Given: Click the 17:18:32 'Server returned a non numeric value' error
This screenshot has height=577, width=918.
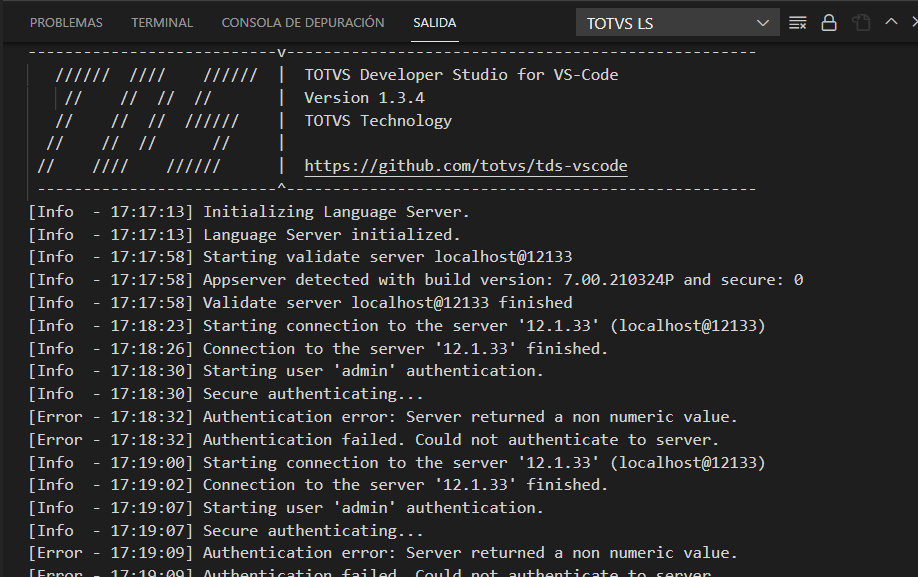Looking at the screenshot, I should (383, 417).
